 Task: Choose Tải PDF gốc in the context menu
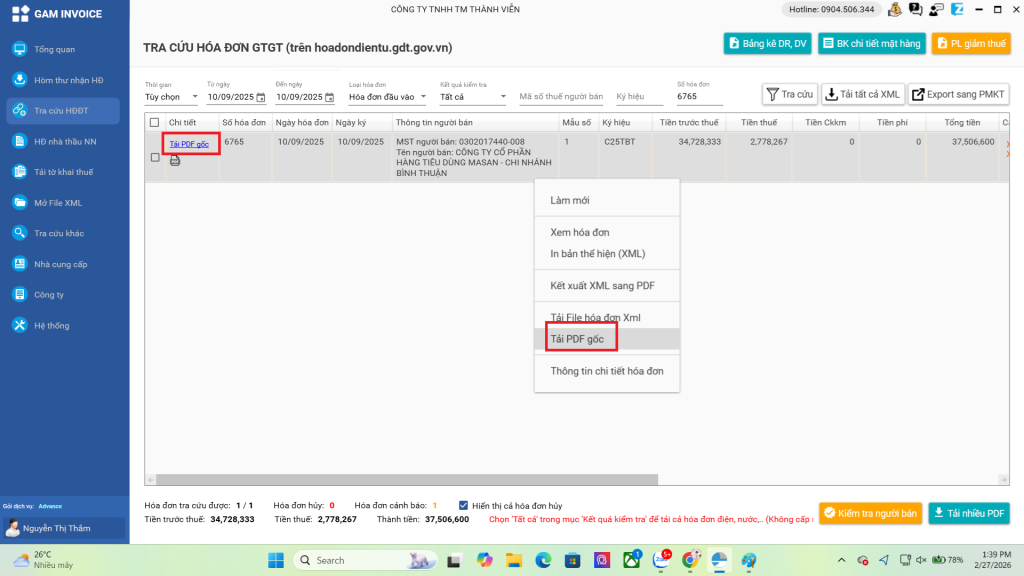[x=577, y=339]
